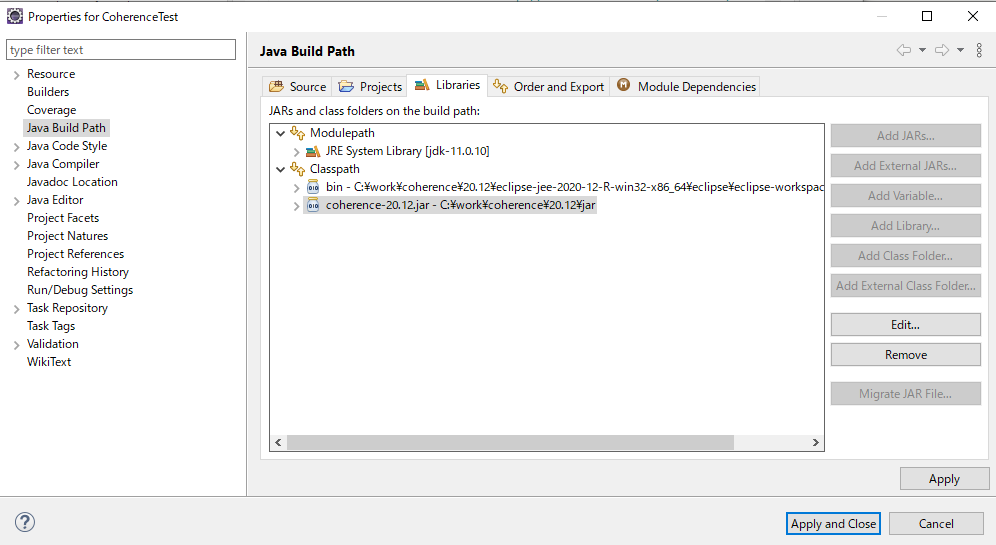Viewport: 996px width, 545px height.
Task: Select Javadoc Location item
Action: (x=72, y=182)
